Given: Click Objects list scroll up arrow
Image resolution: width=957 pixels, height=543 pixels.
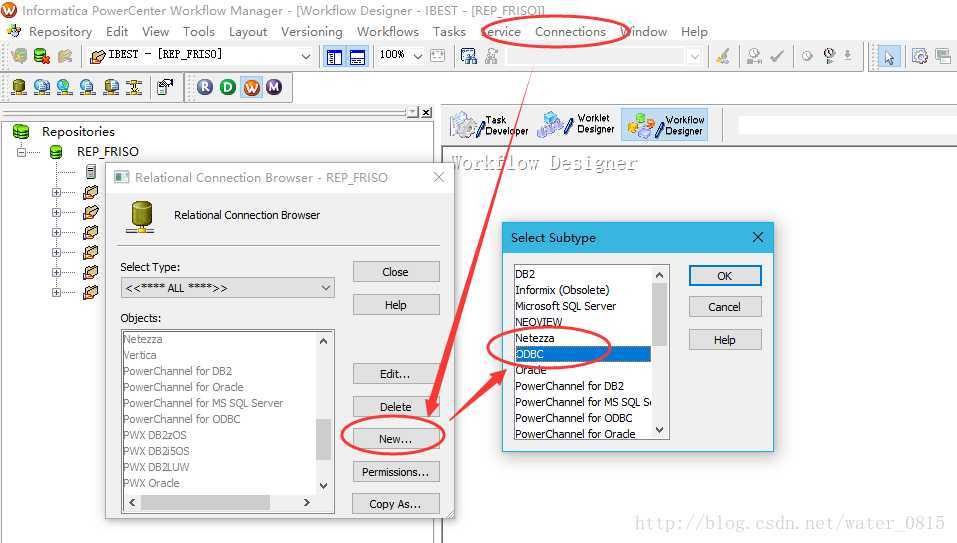Looking at the screenshot, I should pos(323,341).
